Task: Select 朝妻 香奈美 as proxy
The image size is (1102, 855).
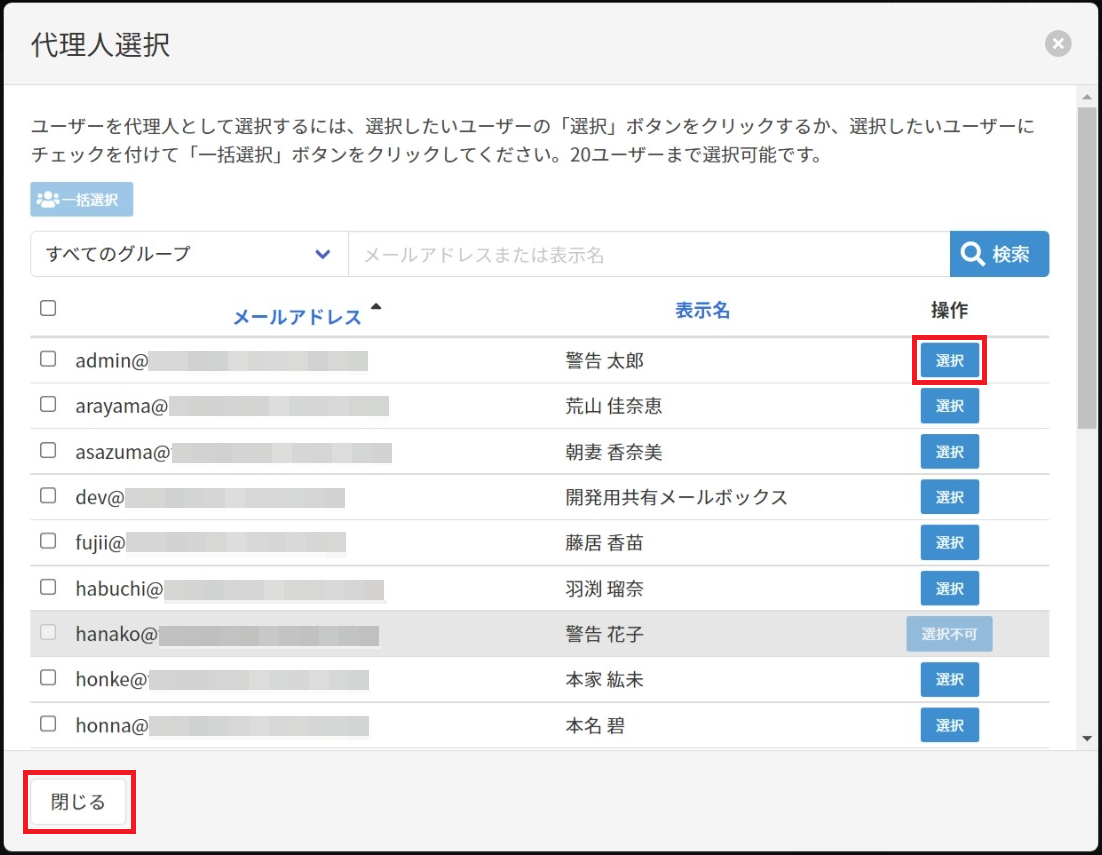Action: pos(949,452)
